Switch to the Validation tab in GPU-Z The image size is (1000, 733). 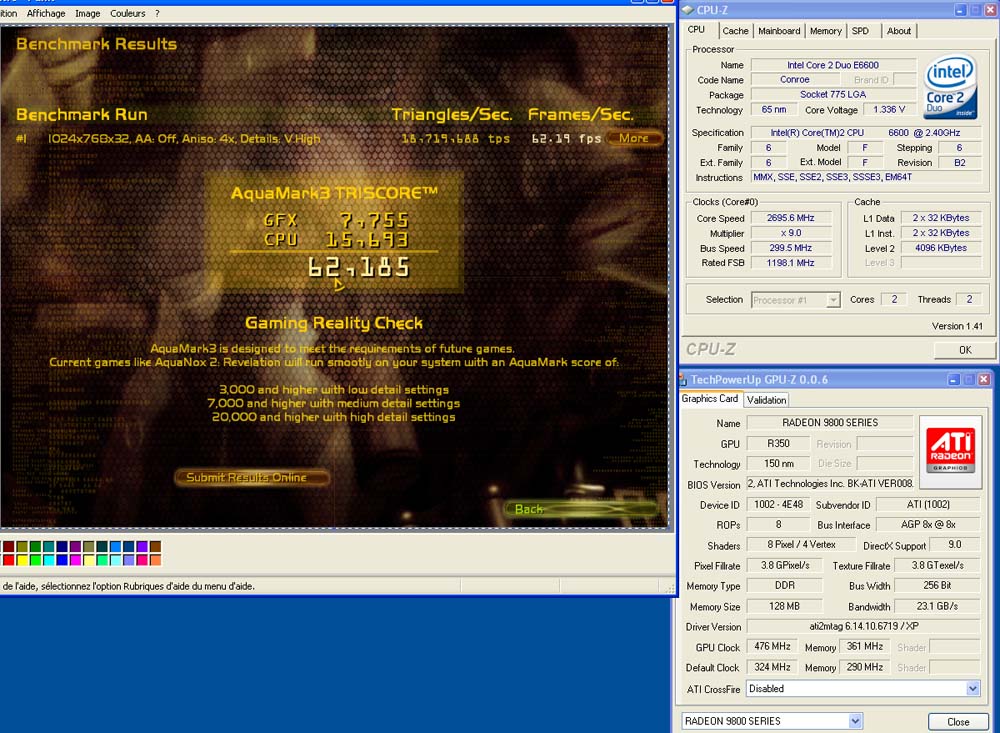[767, 400]
